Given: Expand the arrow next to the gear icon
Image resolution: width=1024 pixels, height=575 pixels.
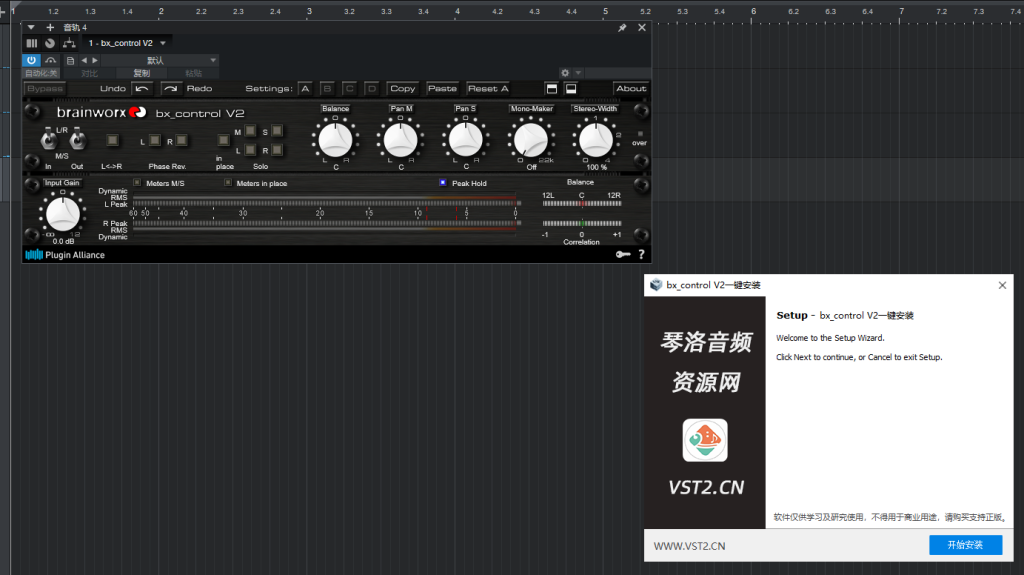Looking at the screenshot, I should tap(578, 73).
